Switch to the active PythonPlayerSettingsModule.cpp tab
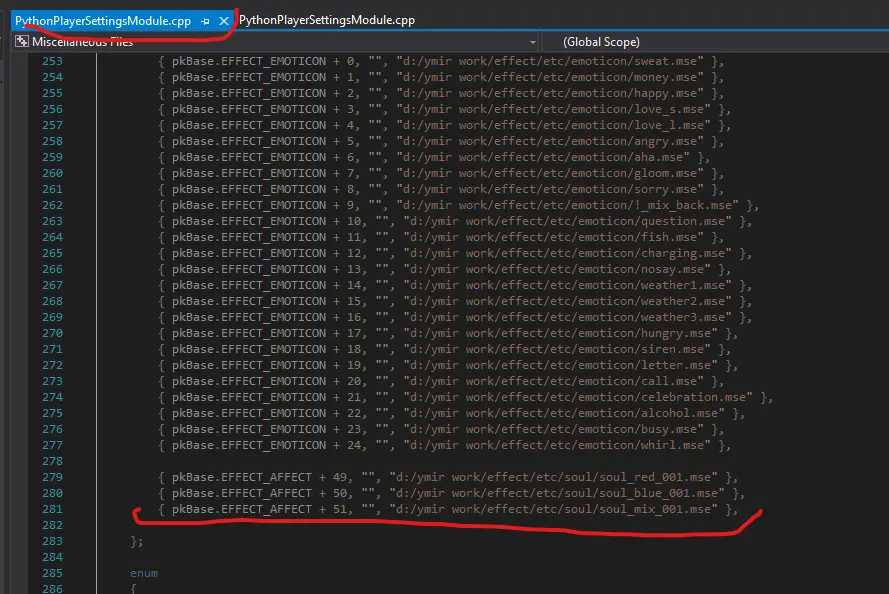 102,20
